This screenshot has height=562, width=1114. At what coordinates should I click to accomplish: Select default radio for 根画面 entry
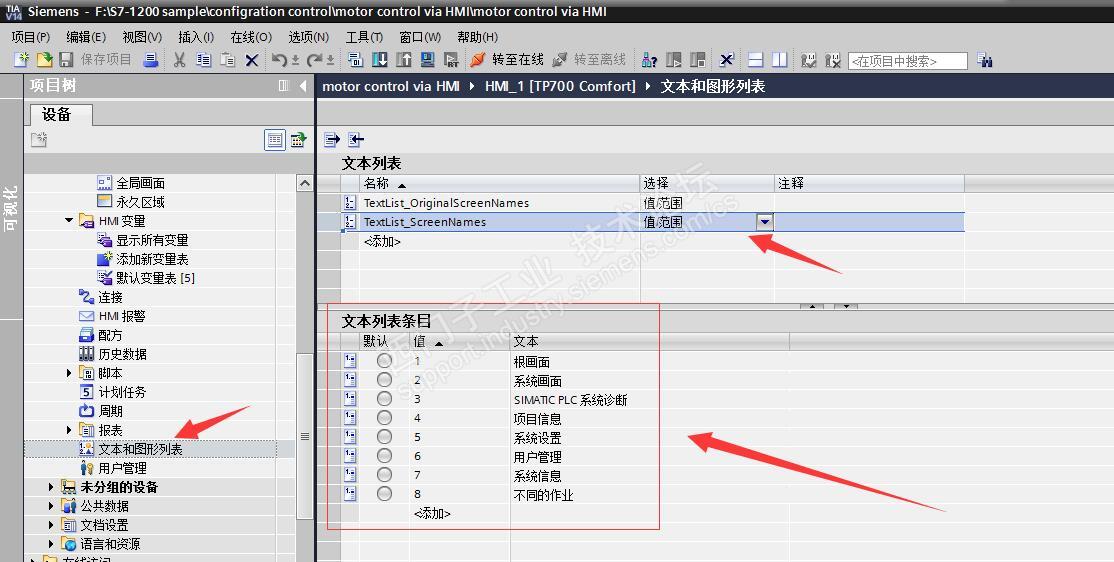tap(384, 361)
